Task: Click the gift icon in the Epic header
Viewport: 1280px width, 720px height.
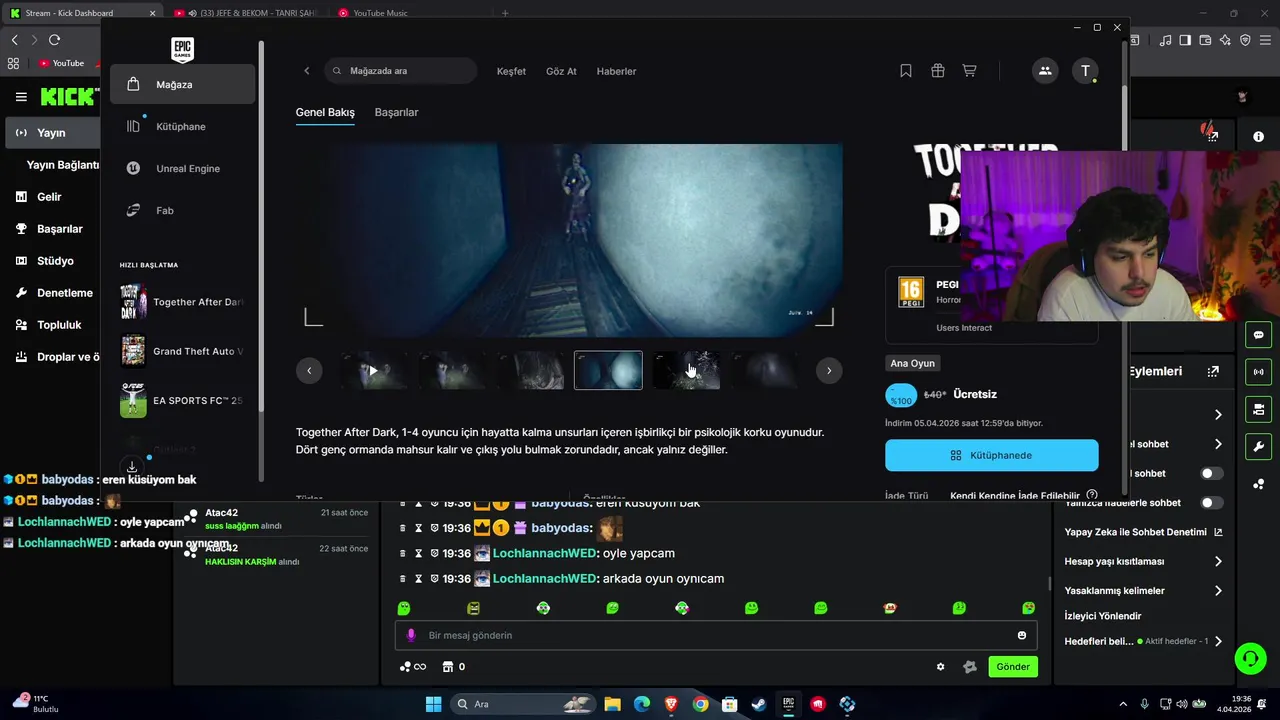Action: (x=938, y=71)
